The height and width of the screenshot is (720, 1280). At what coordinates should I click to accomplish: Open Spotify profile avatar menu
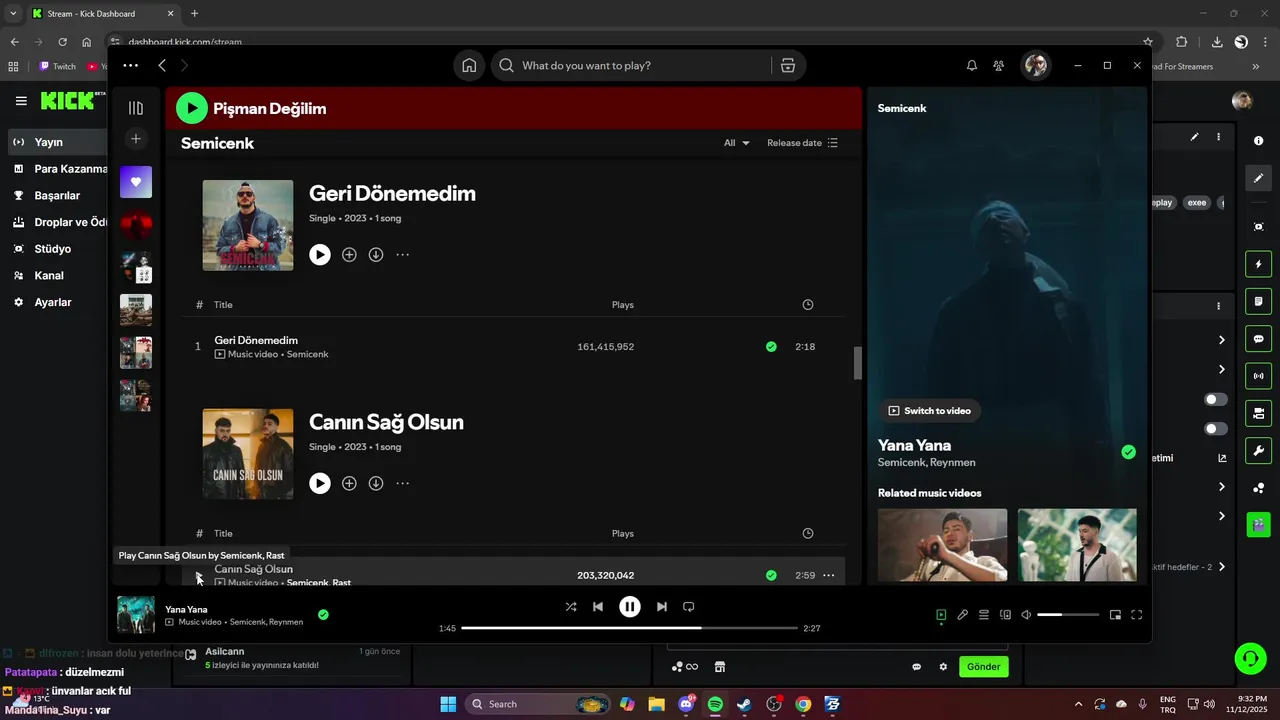pos(1035,65)
